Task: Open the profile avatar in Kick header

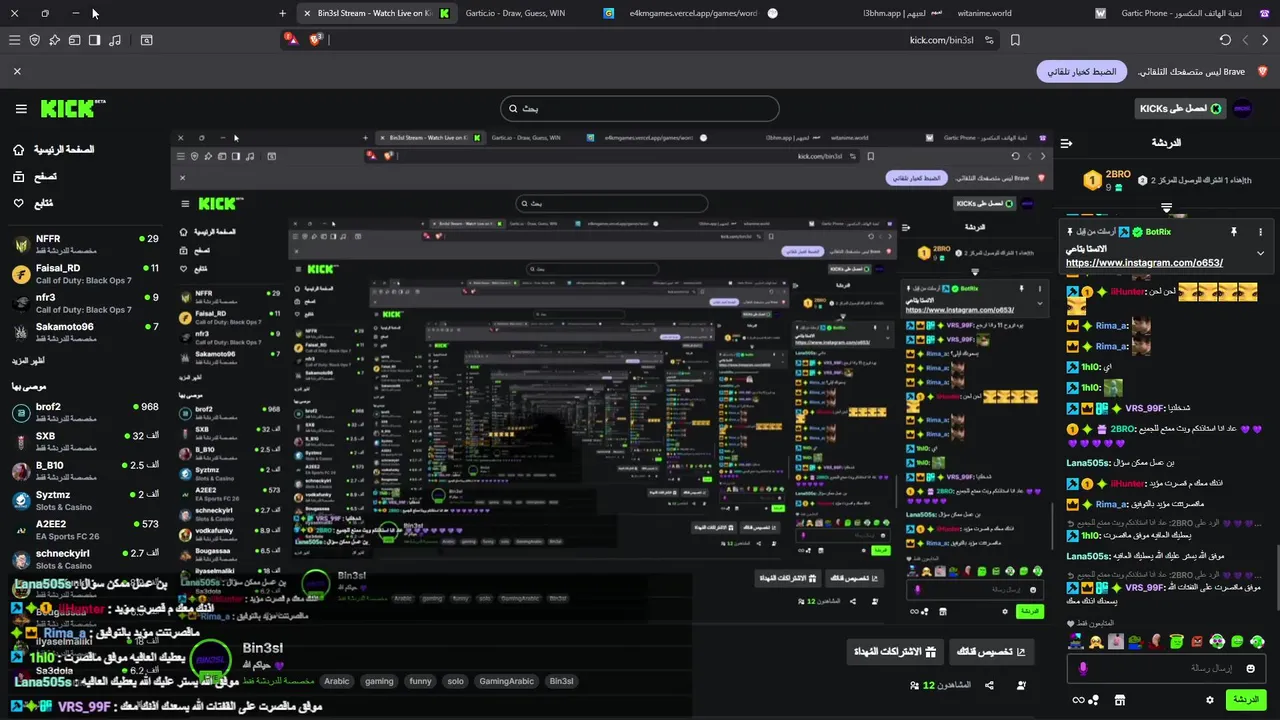Action: [x=1242, y=108]
